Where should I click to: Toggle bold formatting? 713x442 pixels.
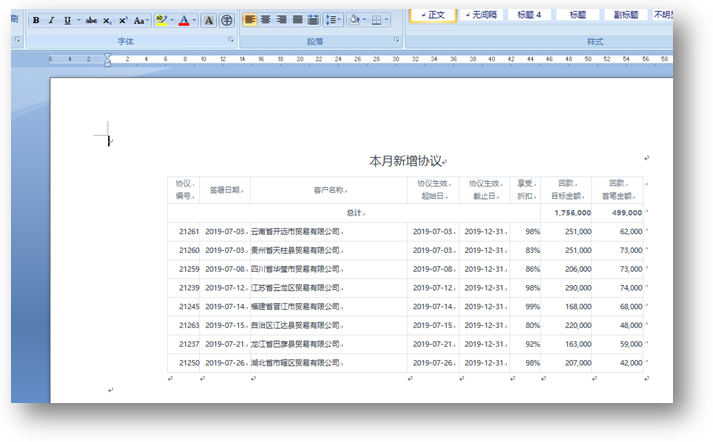pyautogui.click(x=36, y=20)
